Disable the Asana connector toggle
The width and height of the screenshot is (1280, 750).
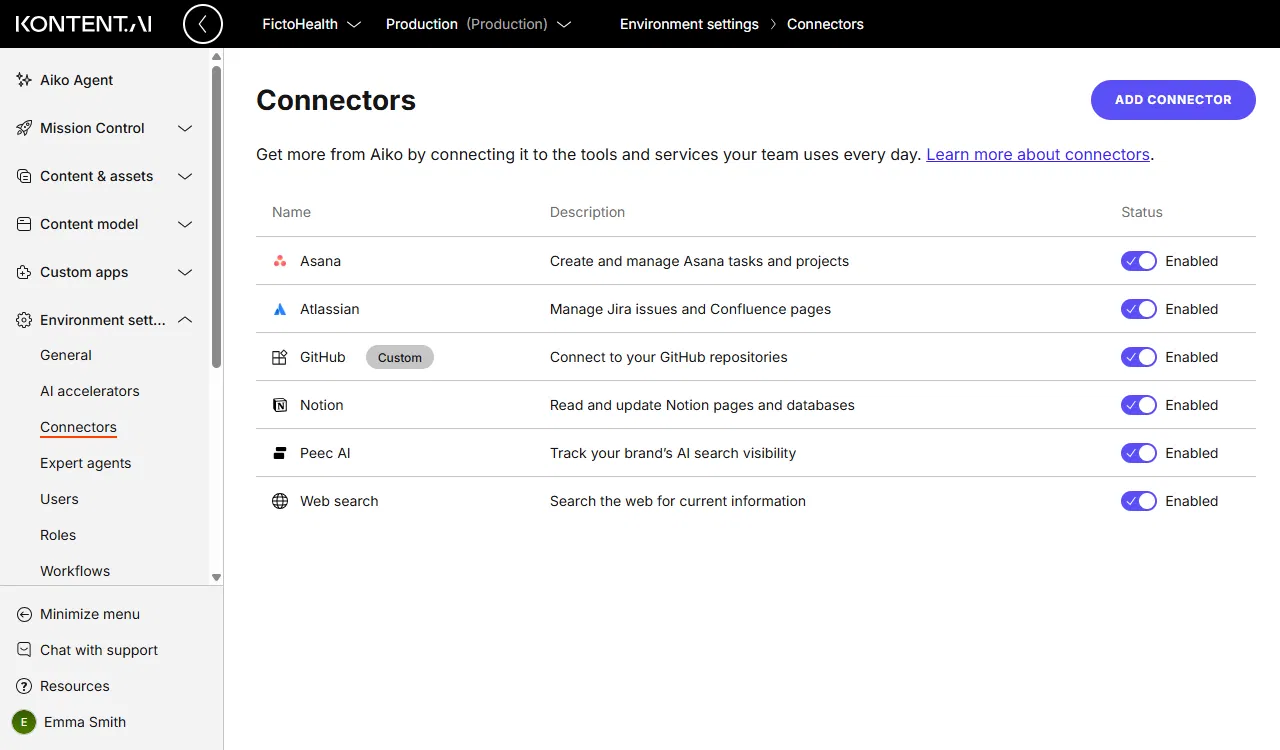pyautogui.click(x=1139, y=261)
